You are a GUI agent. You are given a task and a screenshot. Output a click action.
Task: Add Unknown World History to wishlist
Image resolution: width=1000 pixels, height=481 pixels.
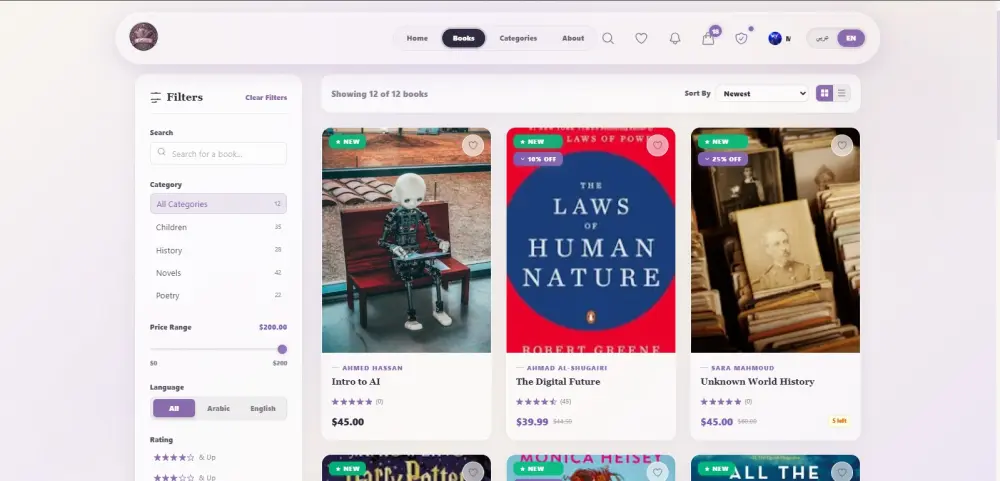(x=842, y=145)
